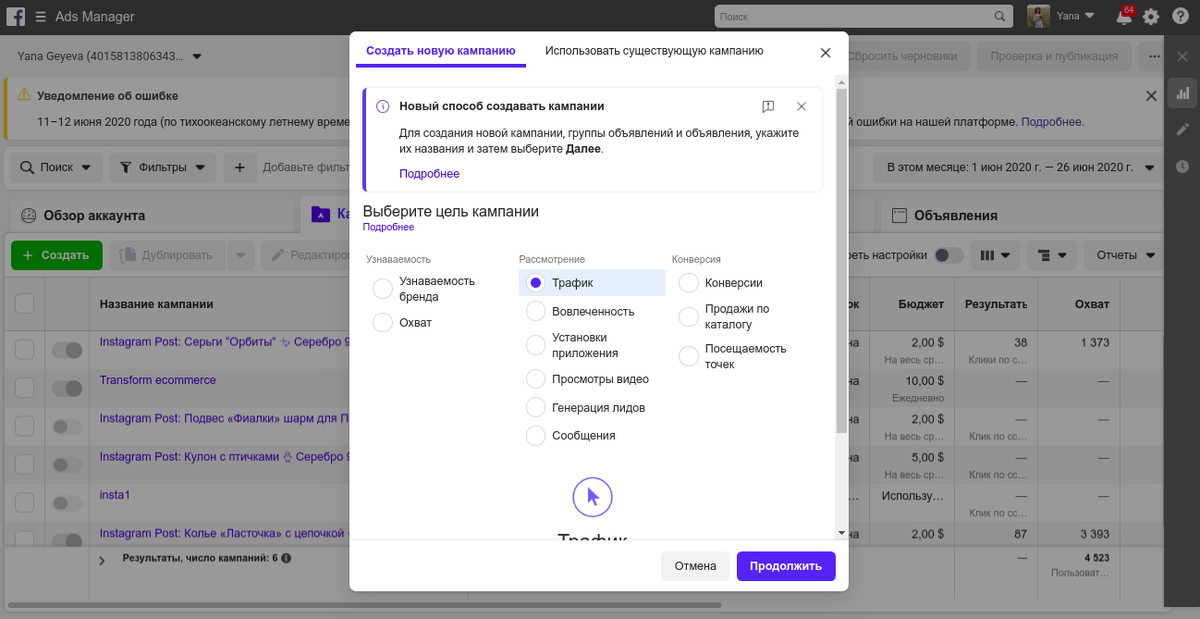1200x619 pixels.
Task: Click the dialog vertical scrollbar
Action: (841, 260)
